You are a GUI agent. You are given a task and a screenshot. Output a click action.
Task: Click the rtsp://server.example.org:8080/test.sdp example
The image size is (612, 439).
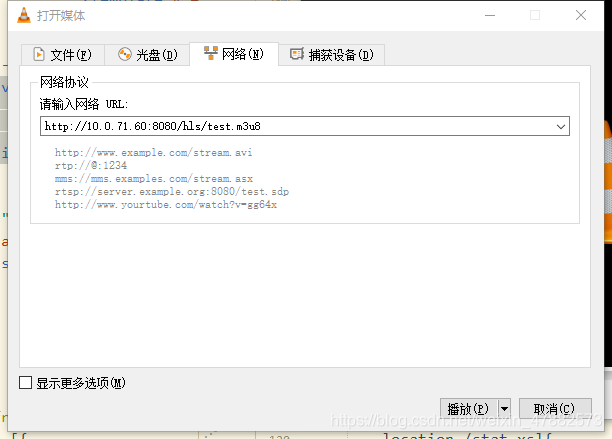click(x=172, y=192)
